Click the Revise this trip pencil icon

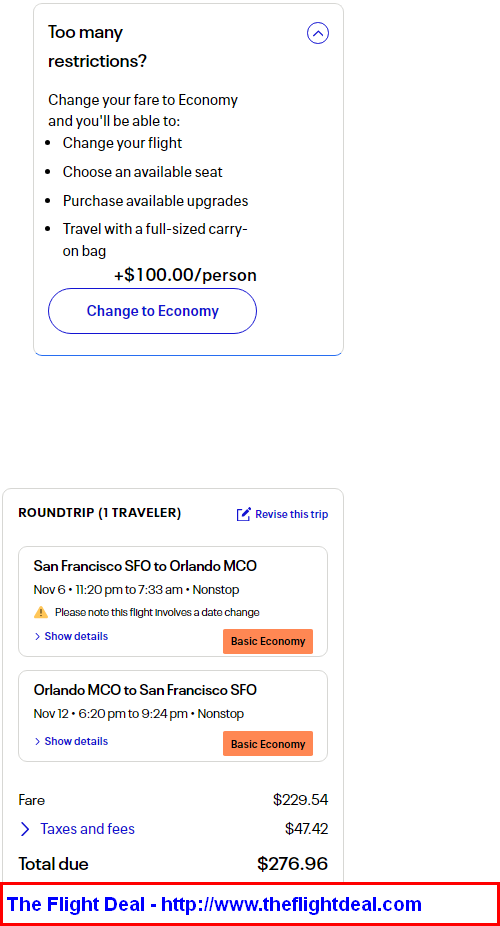pos(244,514)
